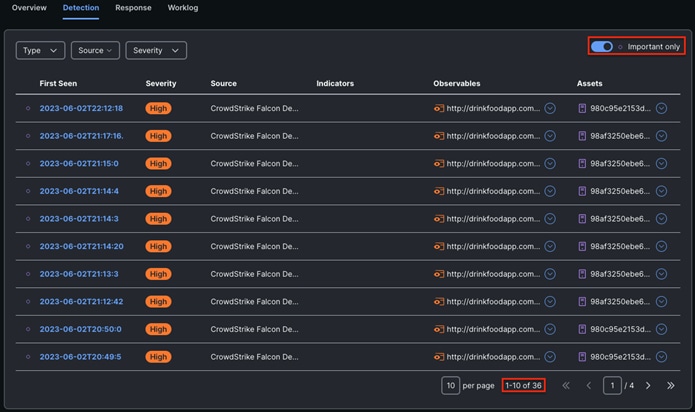Expand observables for the 21:17:16 row
Image resolution: width=695 pixels, height=412 pixels.
(550, 136)
